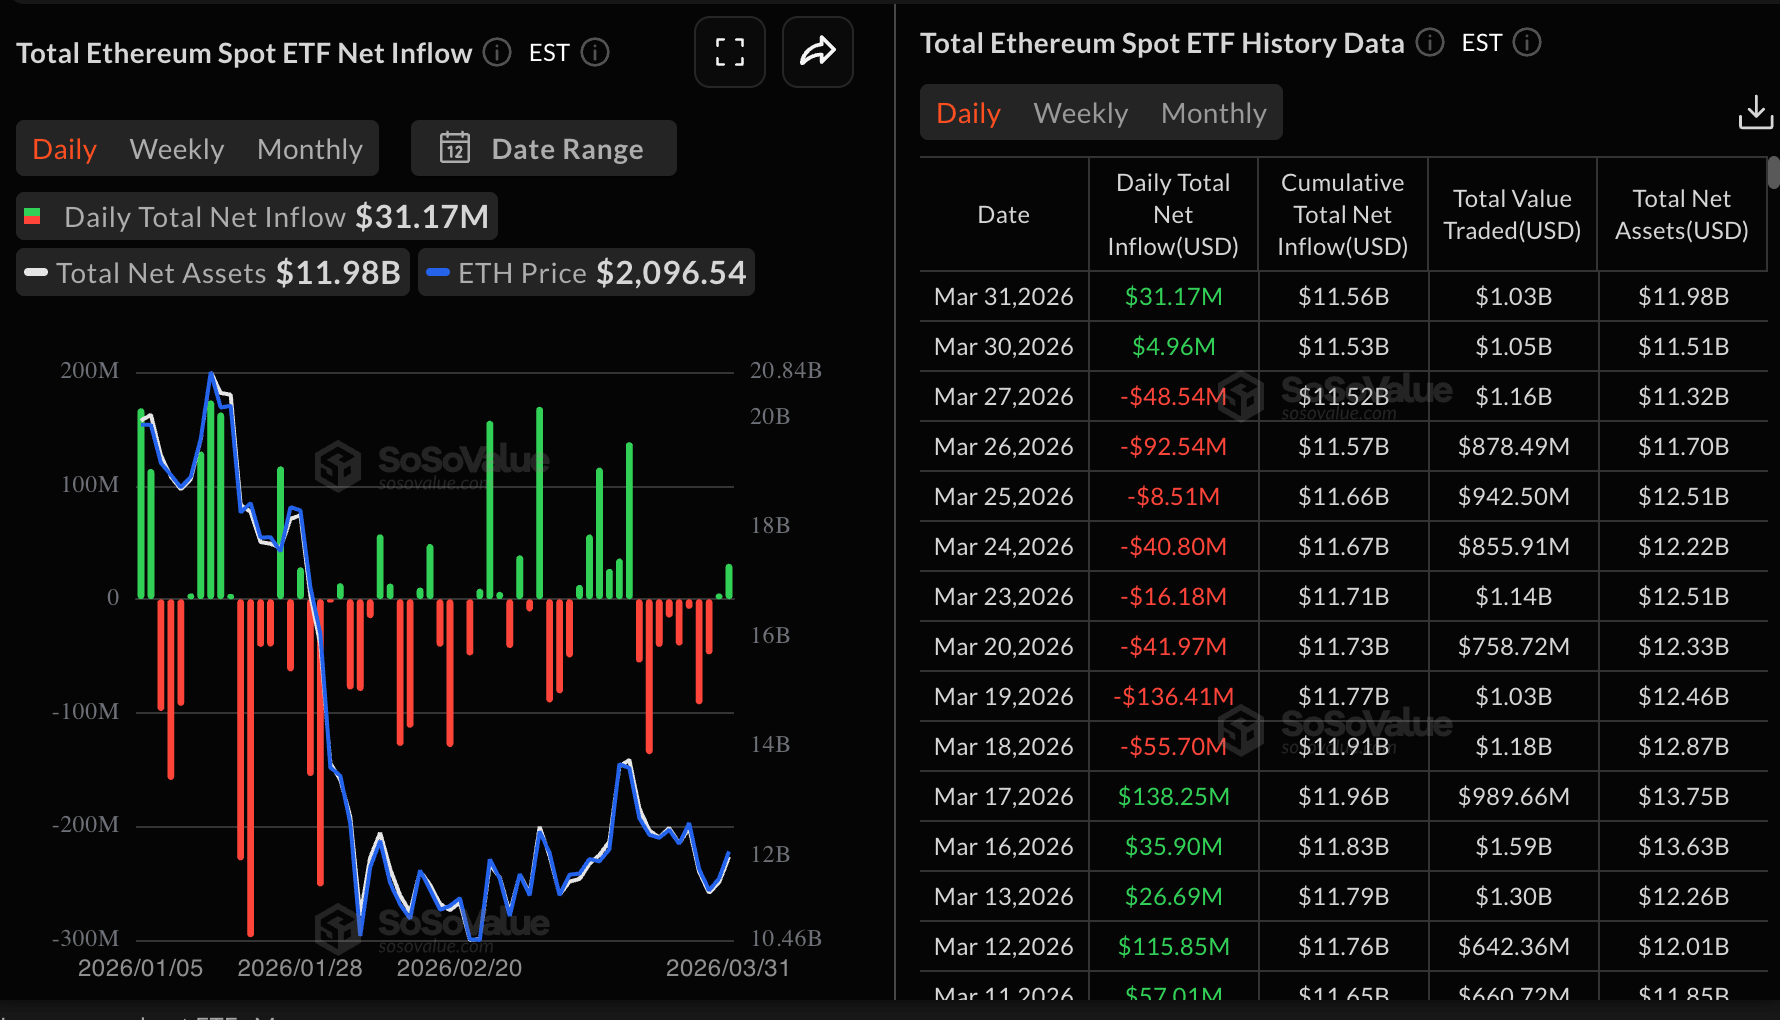Switch chart to Monthly view

pos(309,149)
